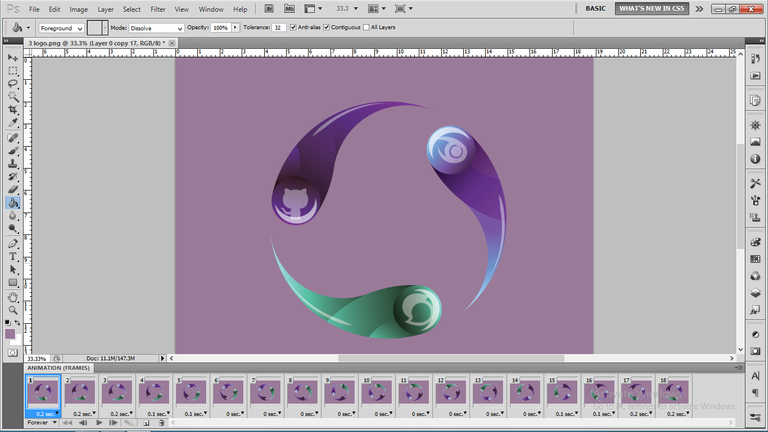Select the Path Selection tool
The width and height of the screenshot is (768, 432).
13,270
